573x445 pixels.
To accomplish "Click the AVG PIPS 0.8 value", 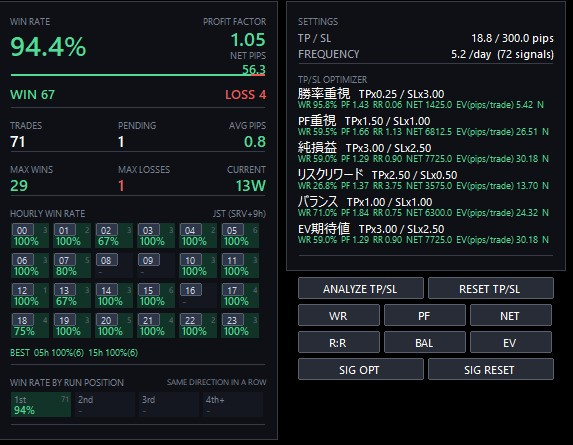I will 255,142.
